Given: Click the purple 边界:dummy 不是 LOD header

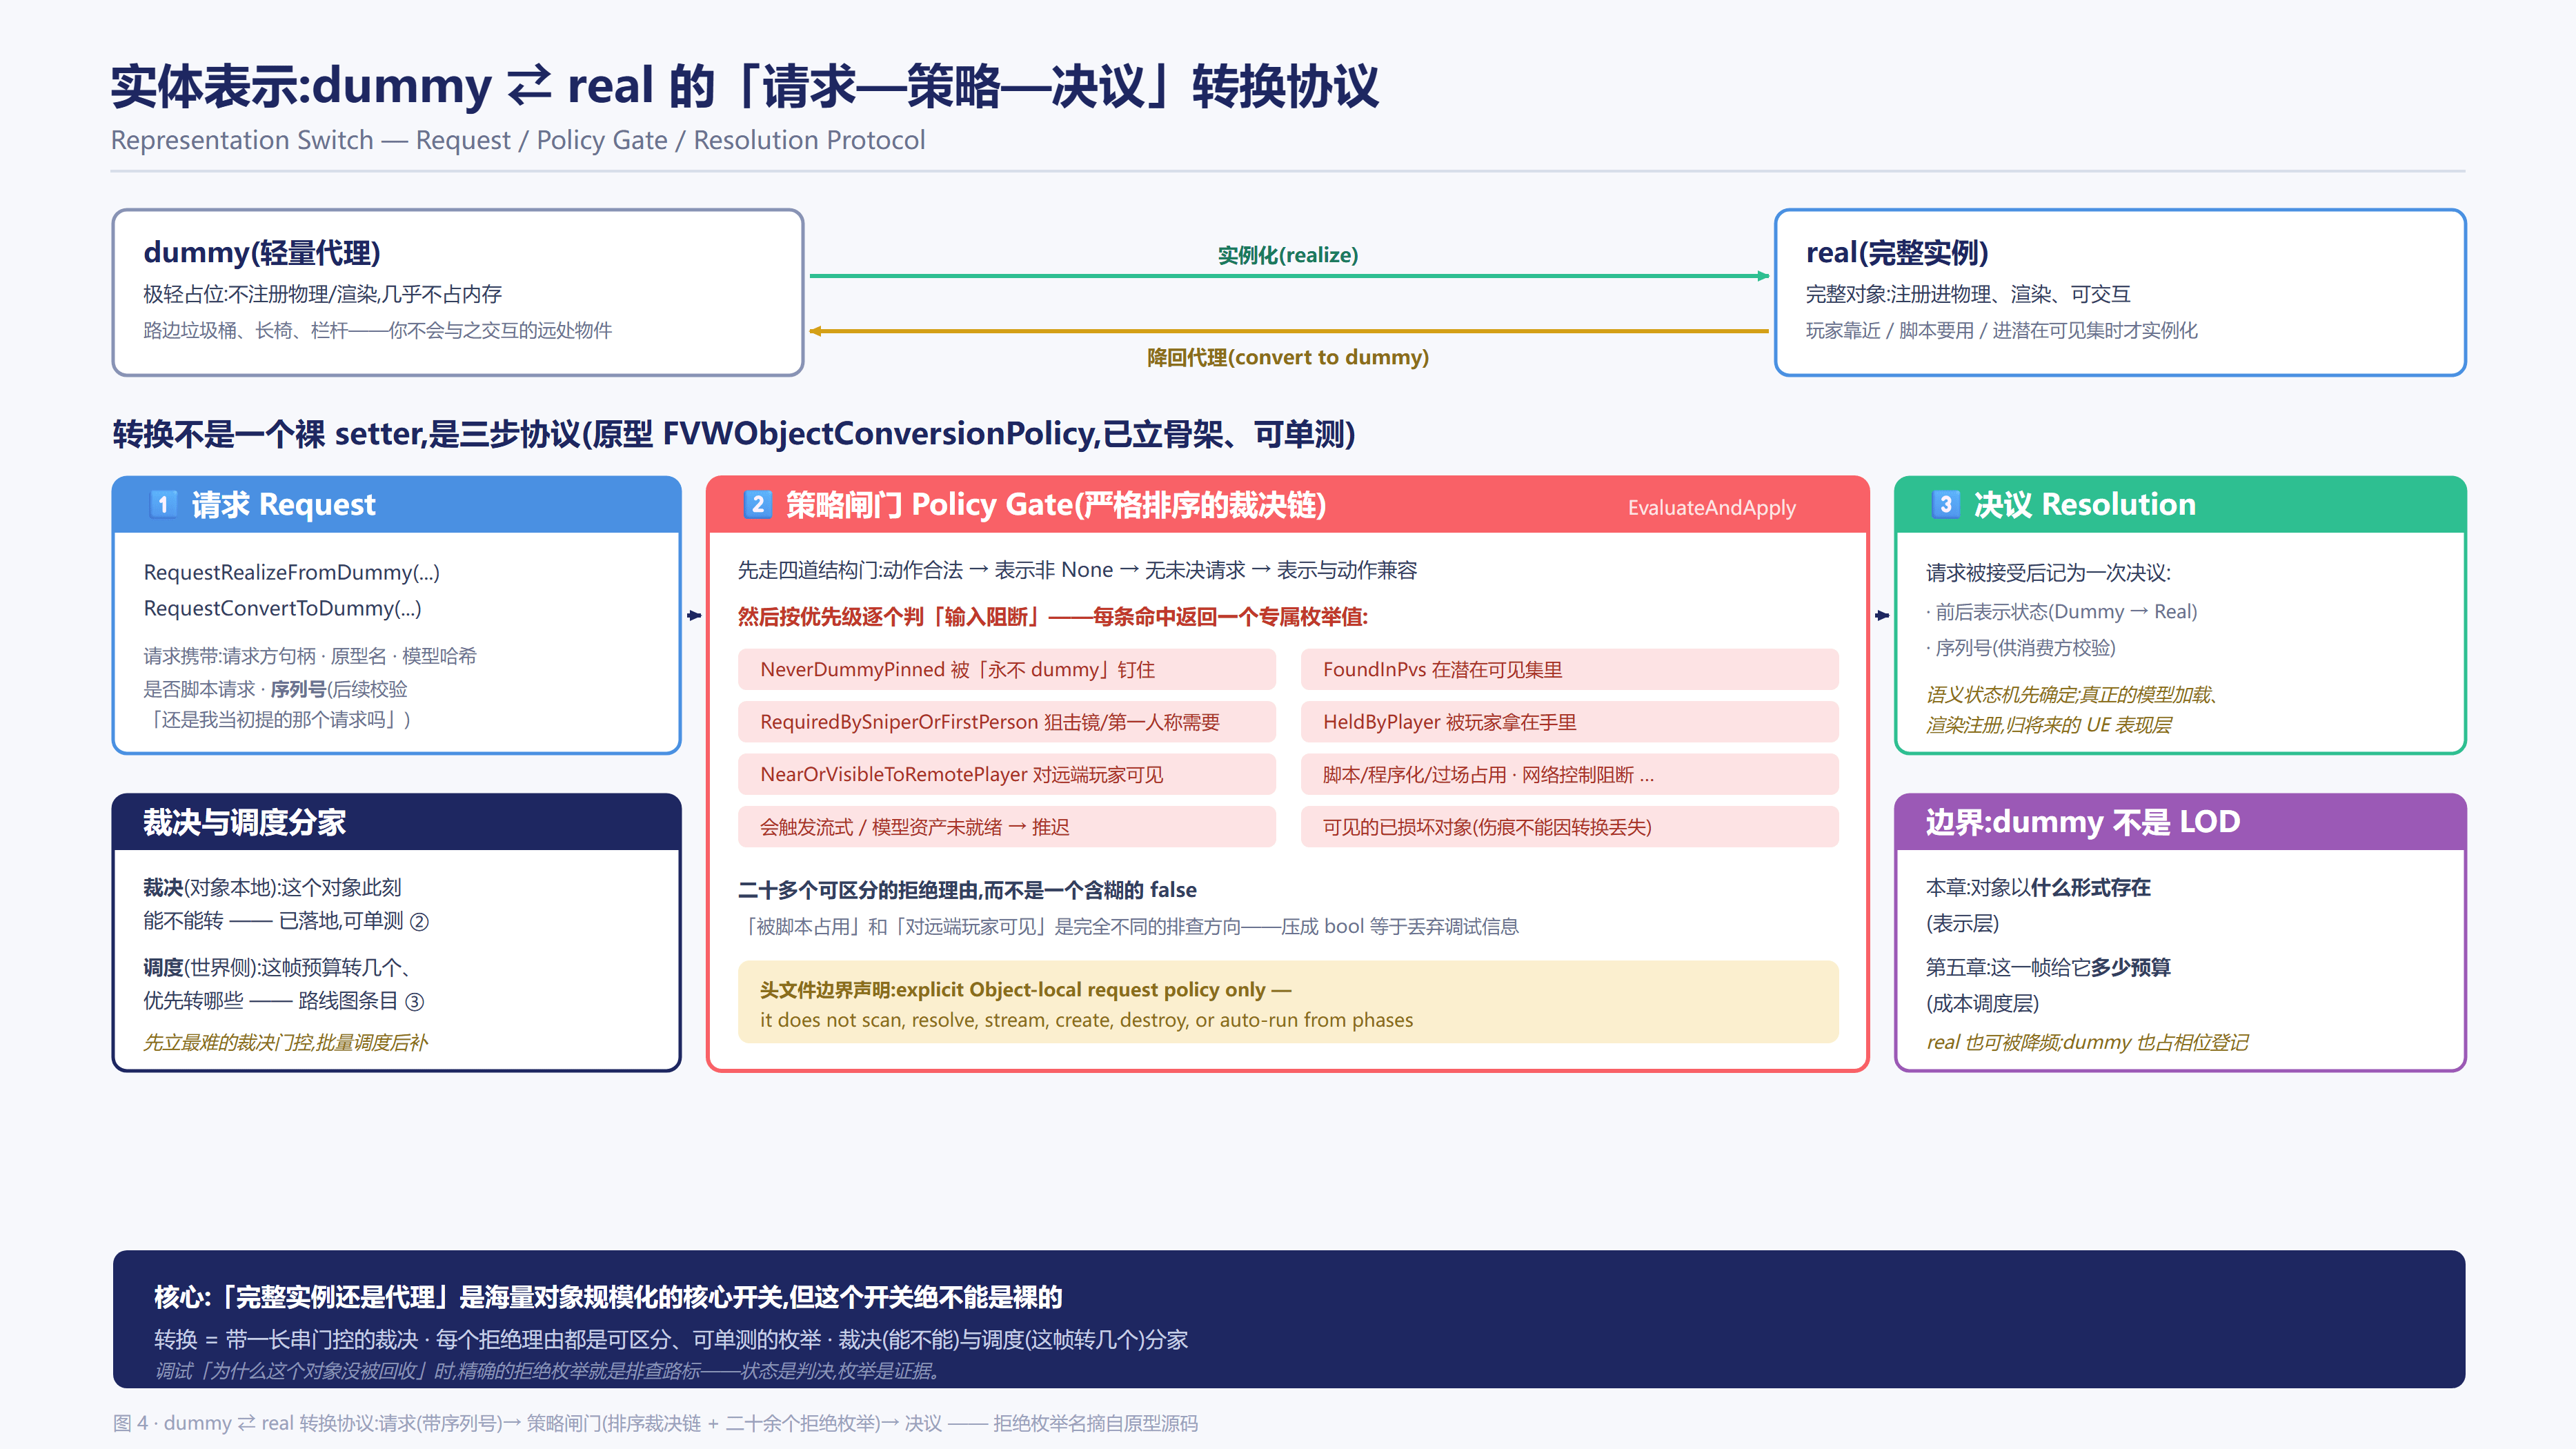Looking at the screenshot, I should pos(2180,822).
